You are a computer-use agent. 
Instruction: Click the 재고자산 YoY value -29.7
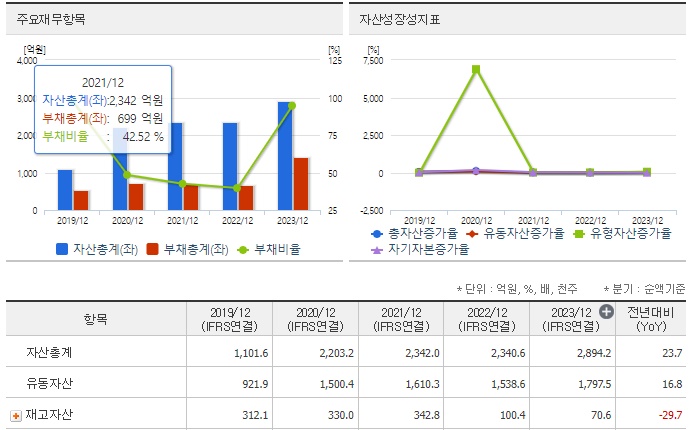670,415
